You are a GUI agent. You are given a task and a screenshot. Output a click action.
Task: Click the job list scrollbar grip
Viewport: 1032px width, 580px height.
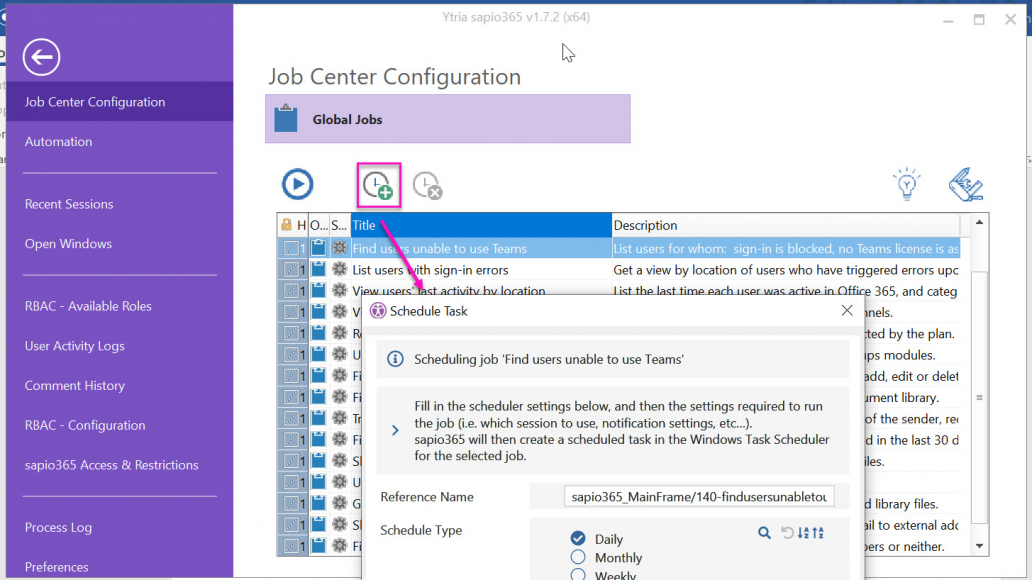pos(979,398)
